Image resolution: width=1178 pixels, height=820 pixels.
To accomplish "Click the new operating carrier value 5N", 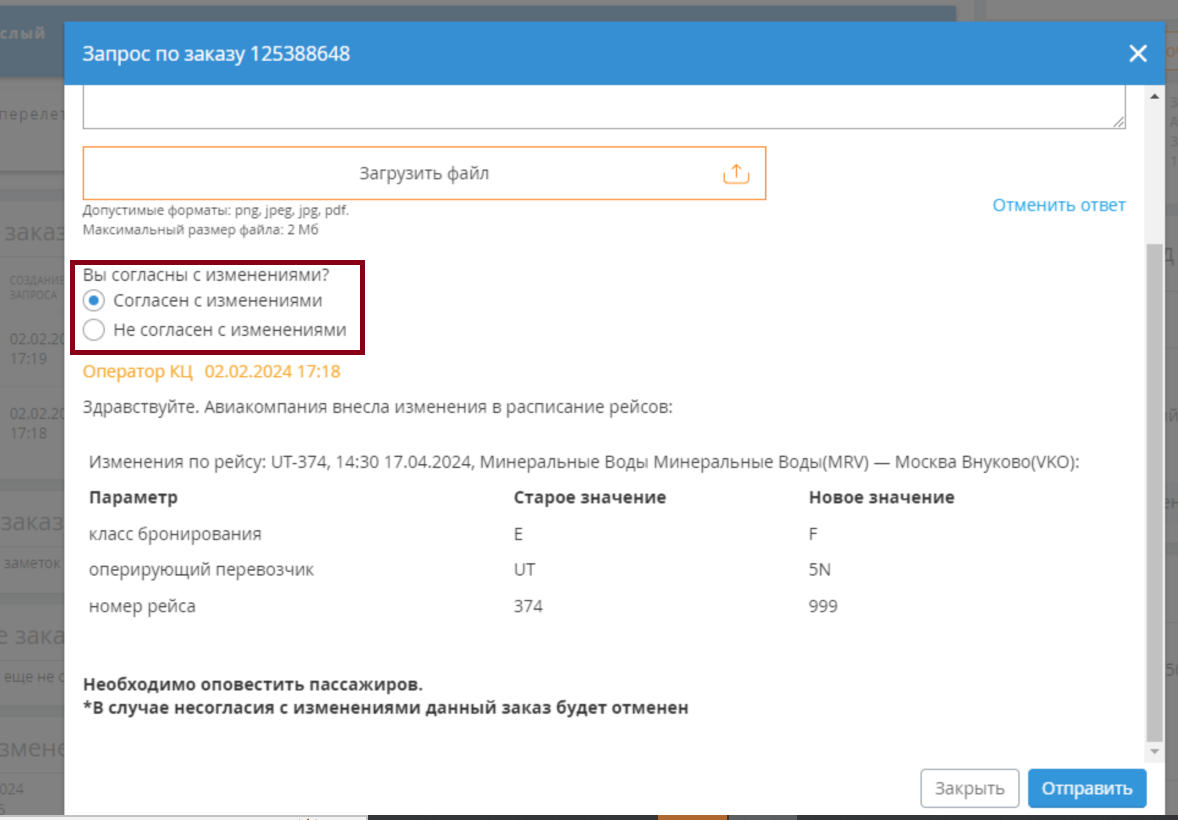I will coord(820,570).
